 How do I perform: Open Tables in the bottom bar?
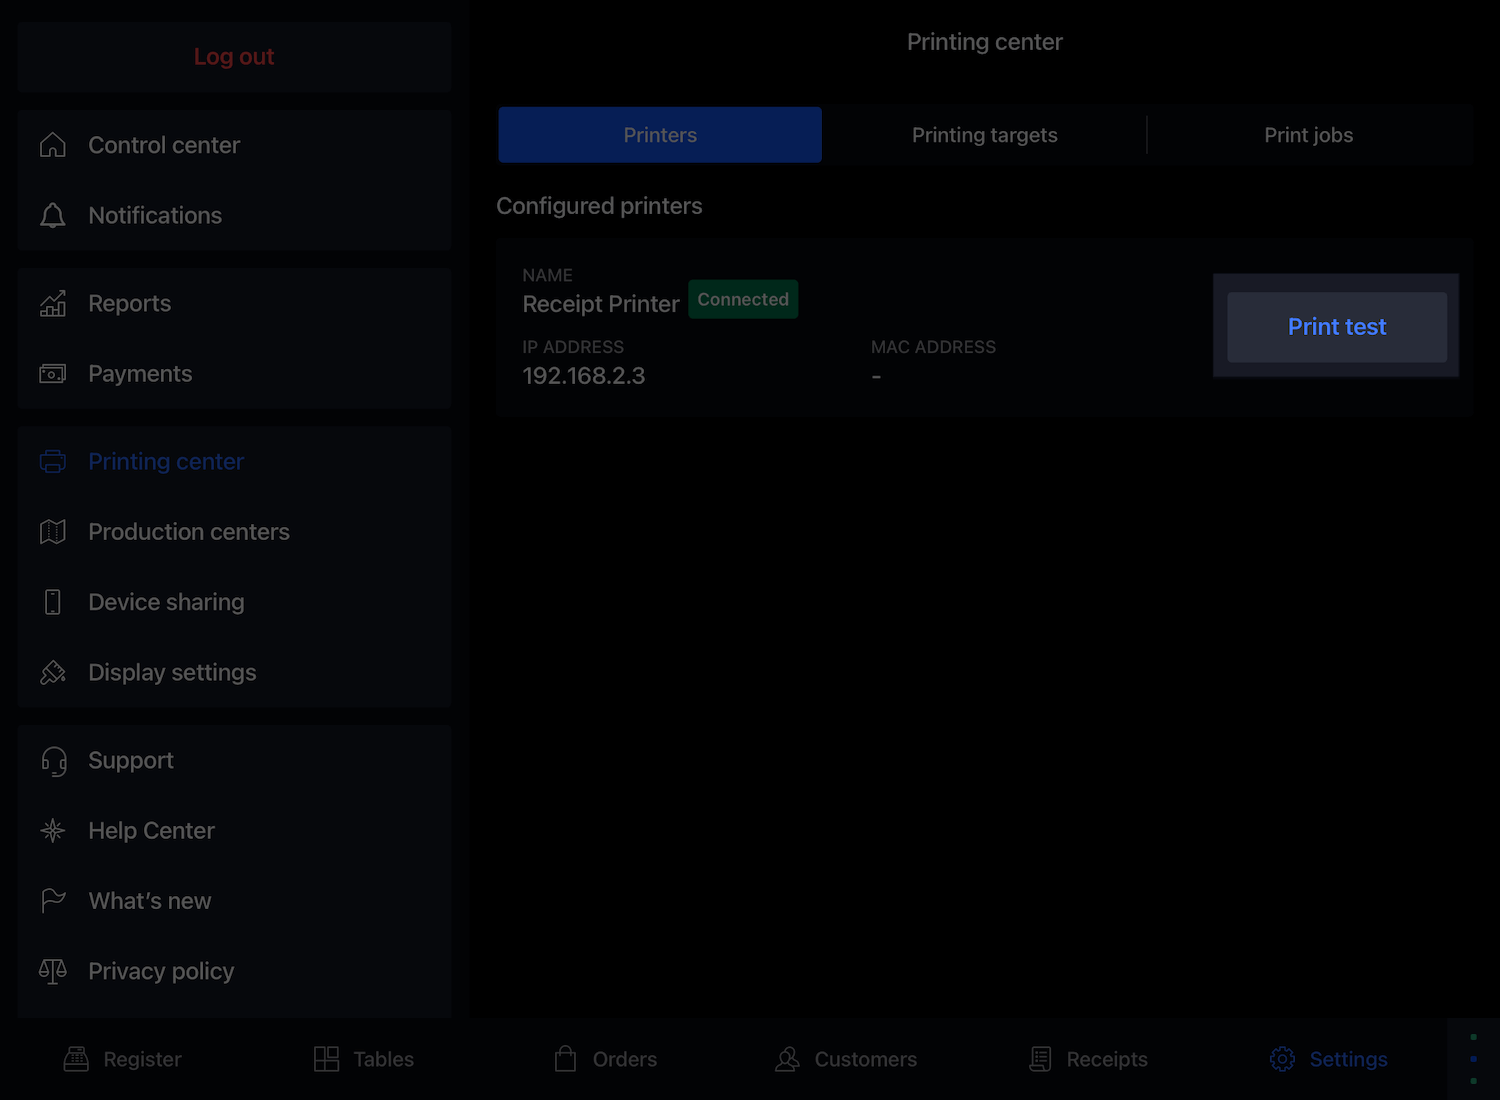pos(364,1059)
